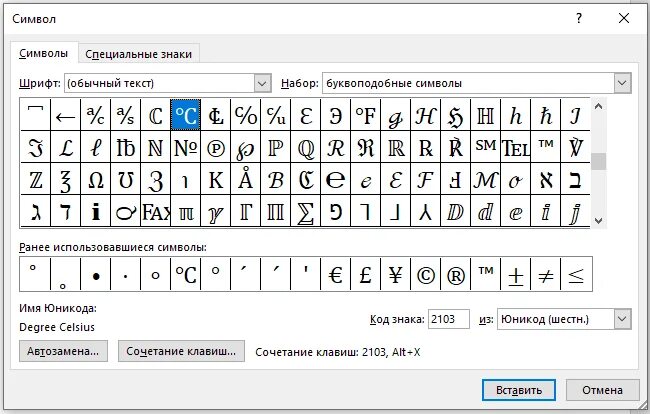Image resolution: width=650 pixels, height=414 pixels.
Task: Focus the Код знака input field
Action: click(449, 319)
